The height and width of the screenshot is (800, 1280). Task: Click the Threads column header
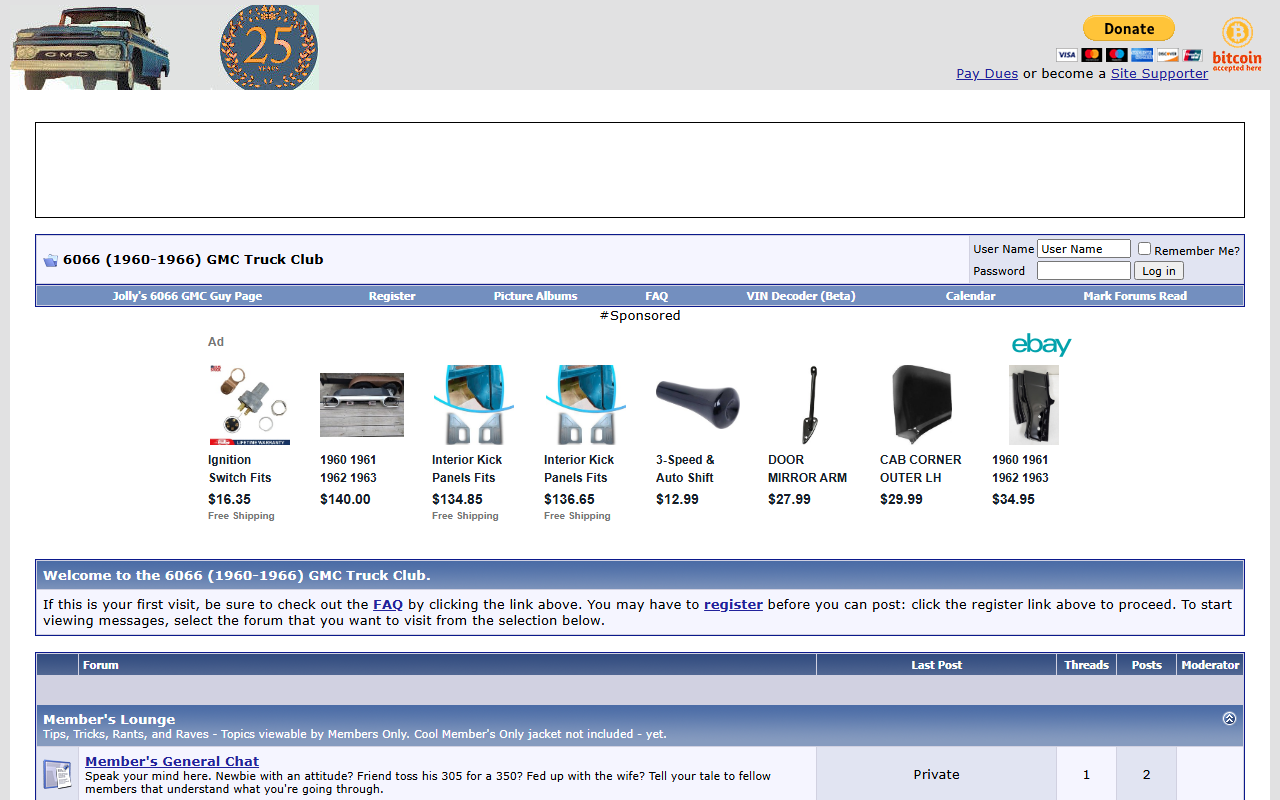[x=1086, y=665]
